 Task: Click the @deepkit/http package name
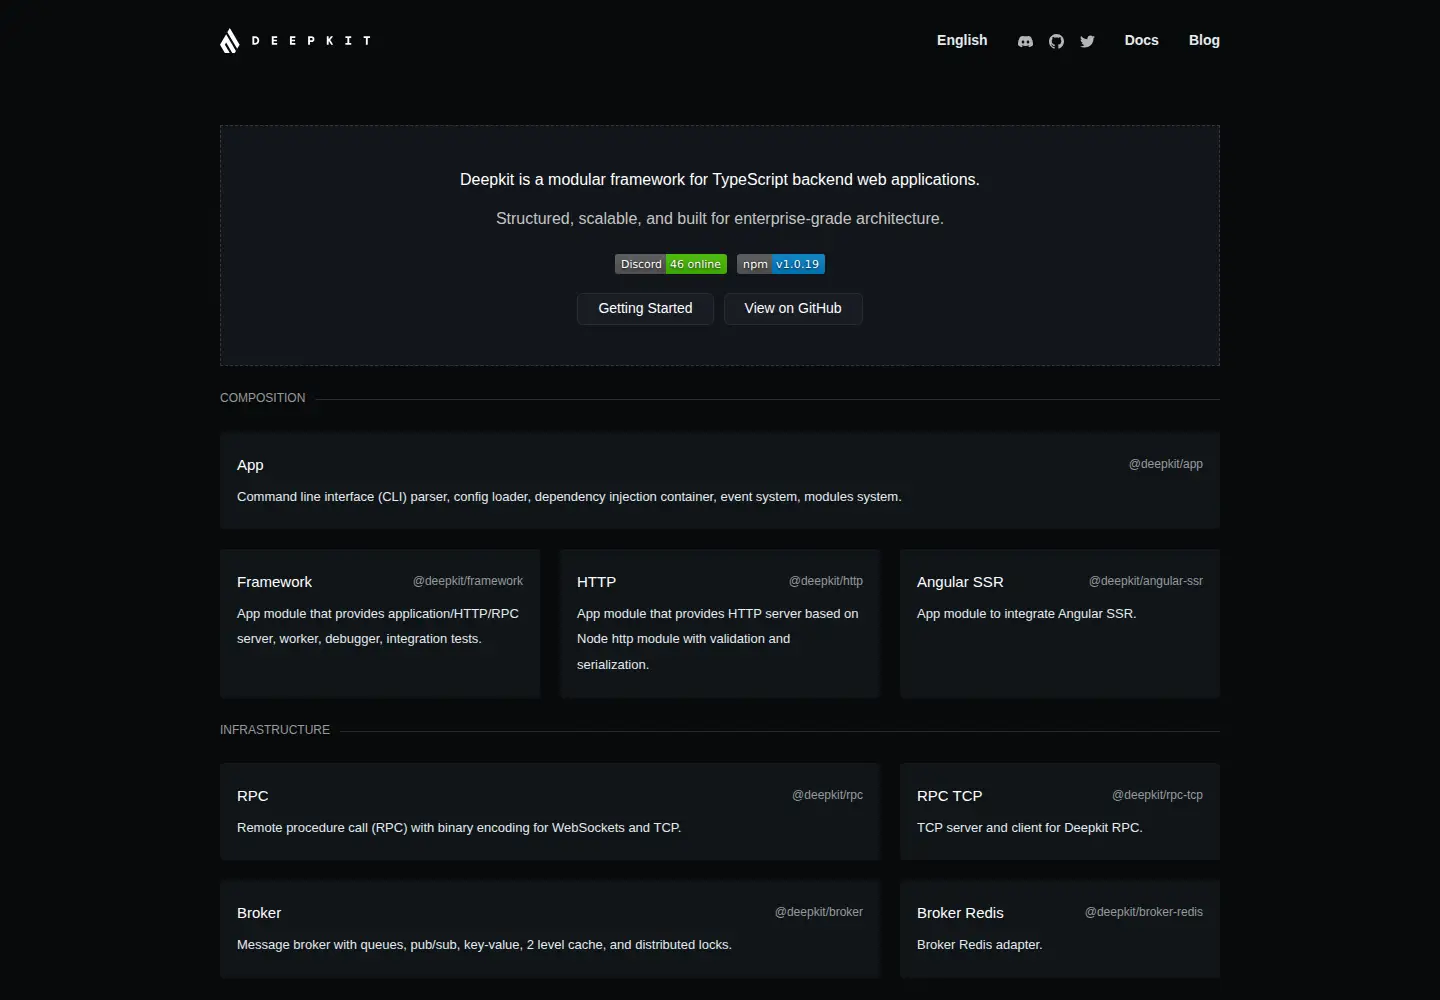click(x=826, y=581)
